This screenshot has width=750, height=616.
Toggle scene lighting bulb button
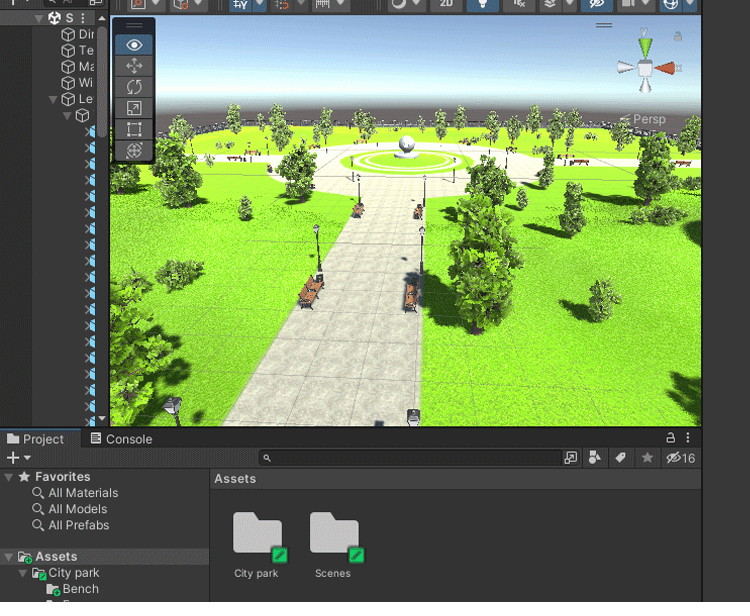482,4
